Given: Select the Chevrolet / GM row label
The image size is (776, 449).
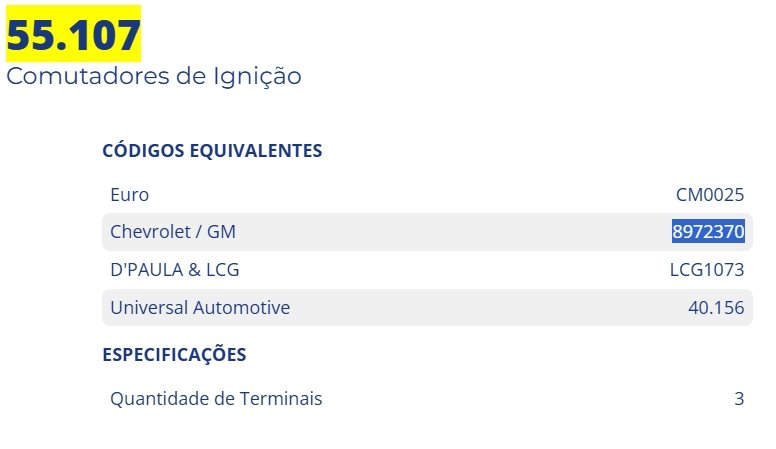Looking at the screenshot, I should pos(173,232).
